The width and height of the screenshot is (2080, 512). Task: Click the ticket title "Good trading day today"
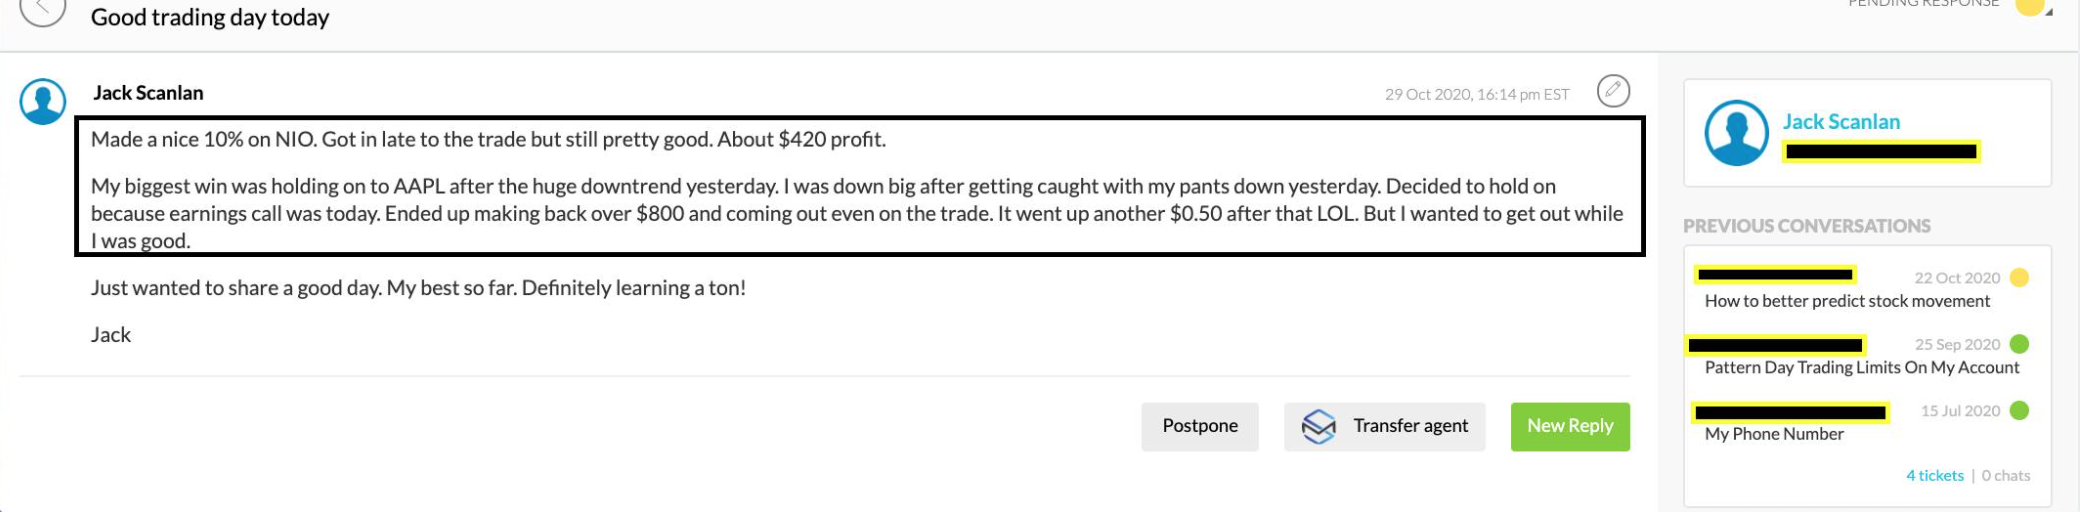click(x=210, y=18)
